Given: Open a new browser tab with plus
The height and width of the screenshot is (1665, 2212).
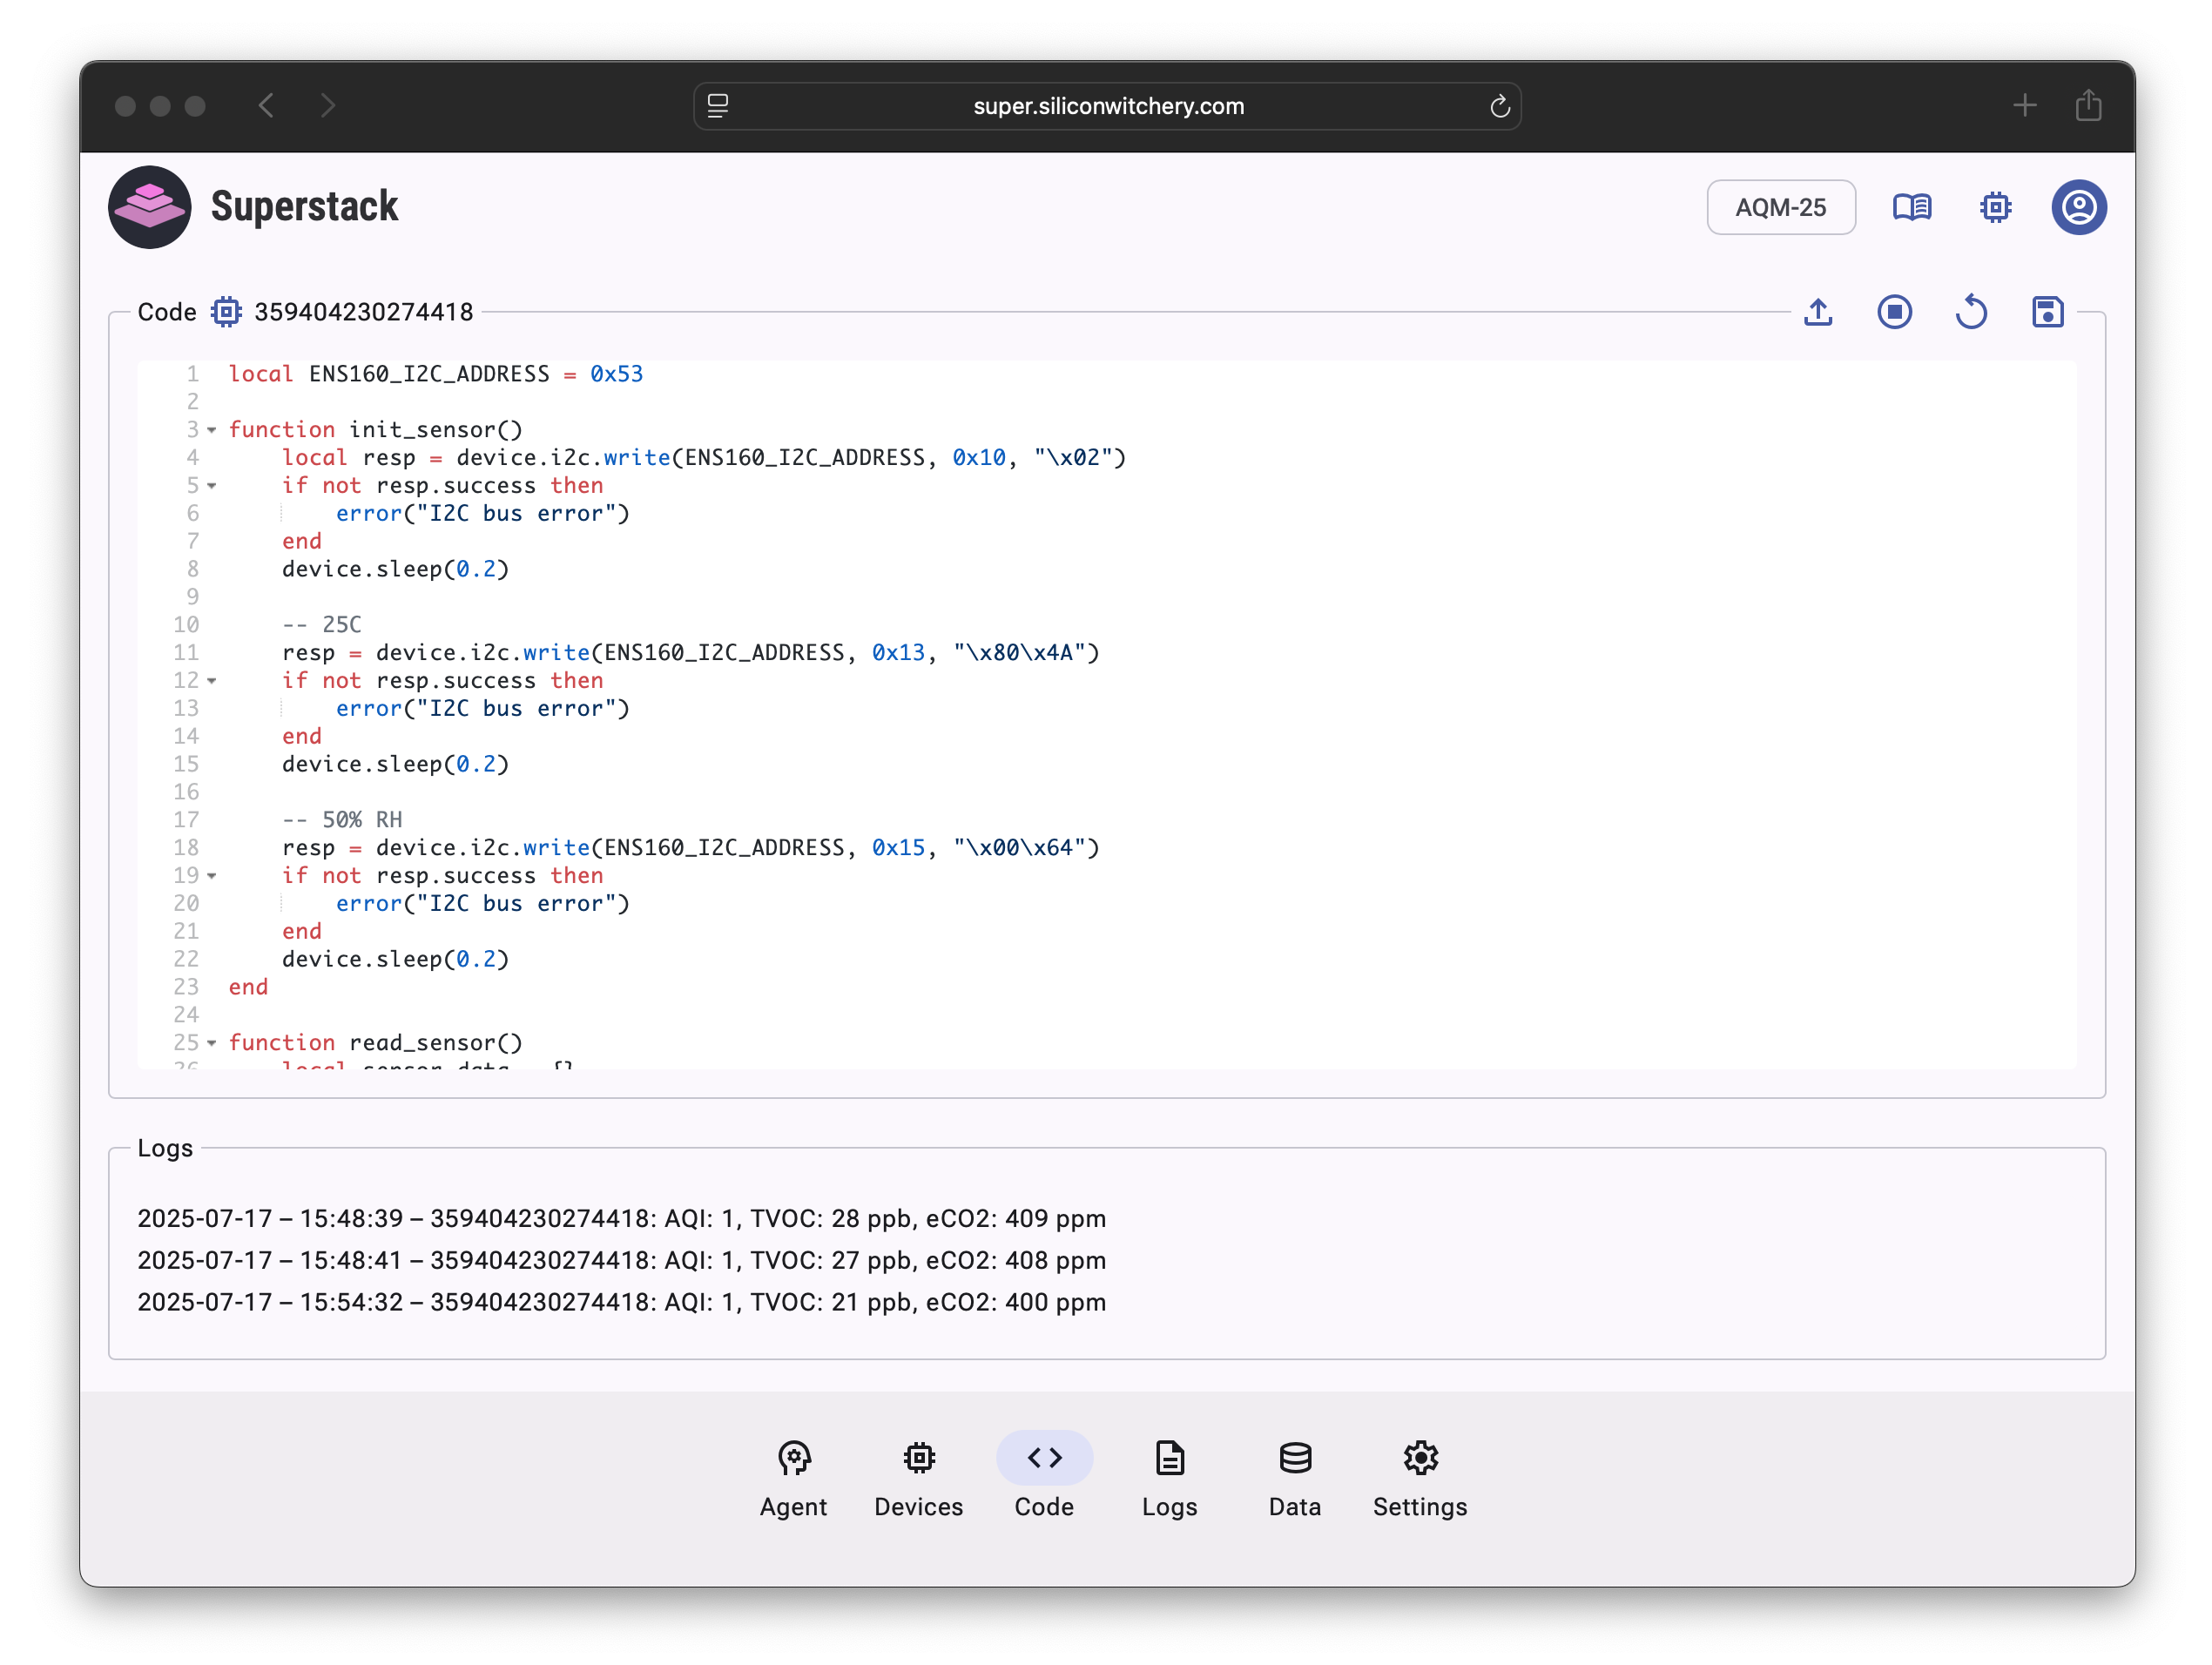Looking at the screenshot, I should coord(2024,105).
